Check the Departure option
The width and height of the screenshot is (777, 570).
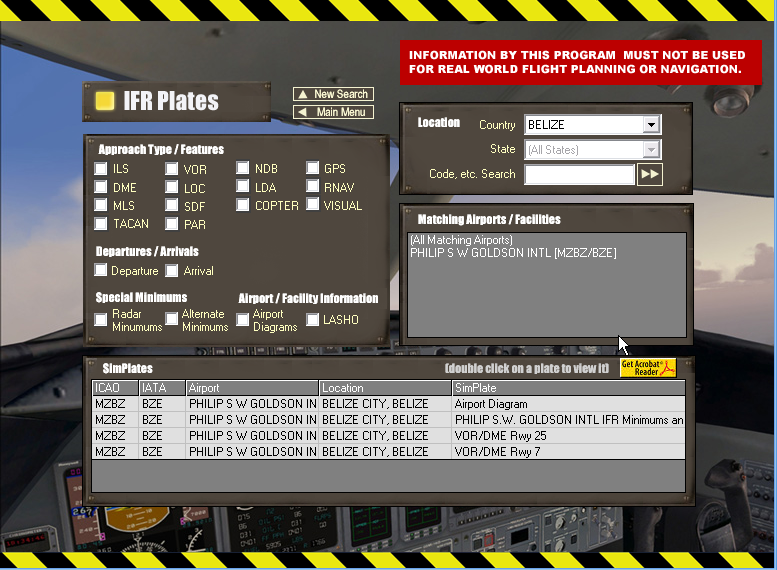101,270
